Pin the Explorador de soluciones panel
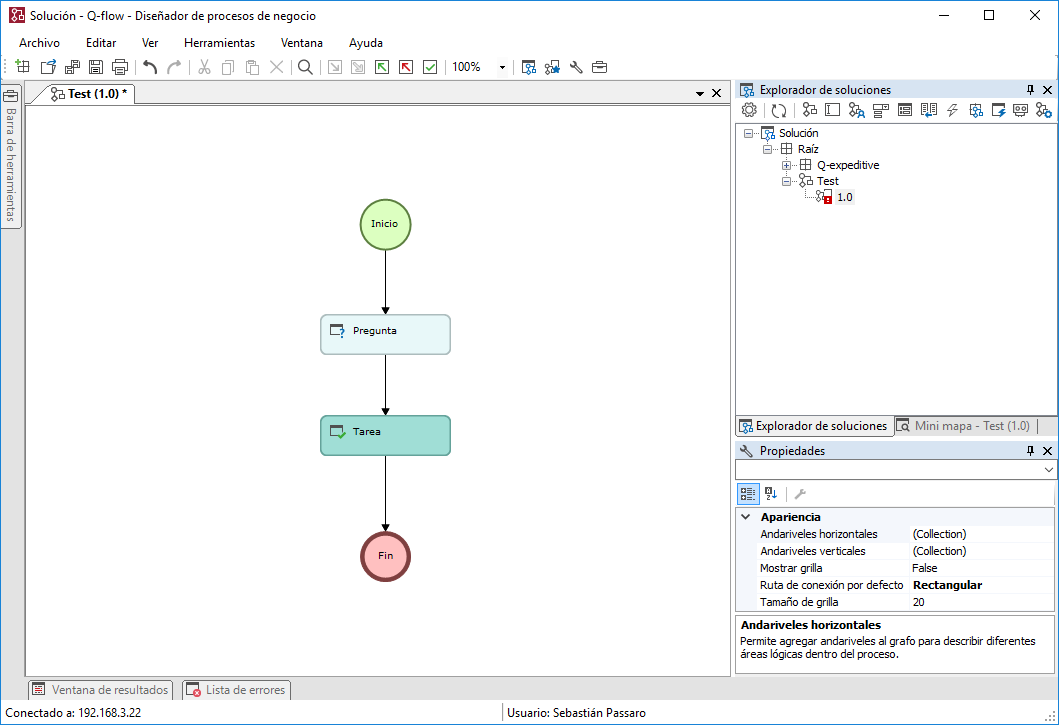 [x=1030, y=90]
